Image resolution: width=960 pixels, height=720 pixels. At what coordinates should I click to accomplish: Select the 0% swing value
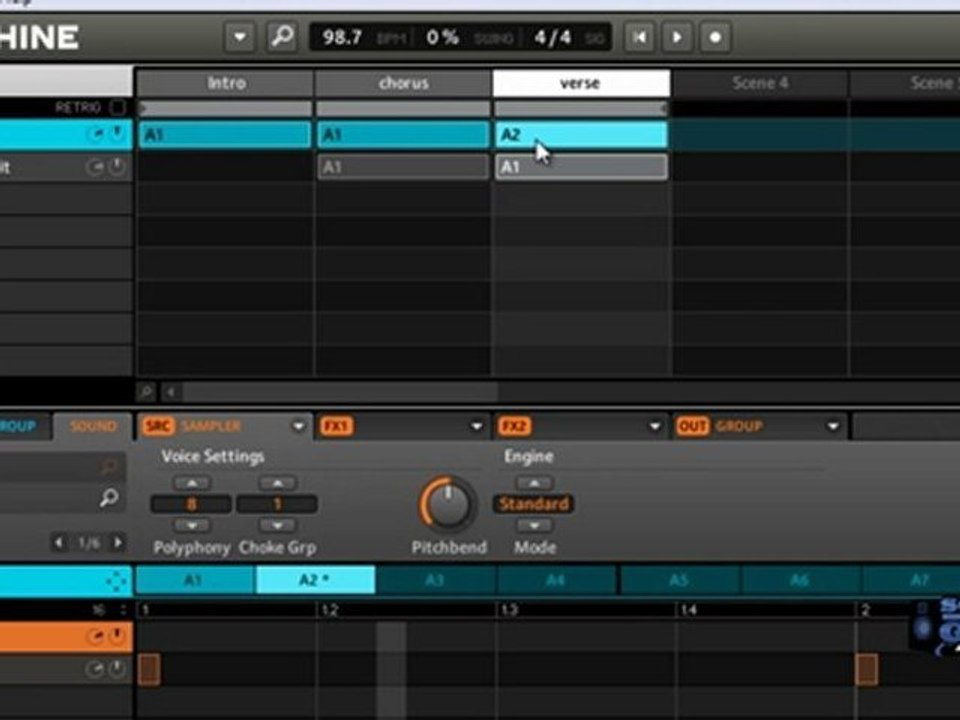click(x=443, y=37)
